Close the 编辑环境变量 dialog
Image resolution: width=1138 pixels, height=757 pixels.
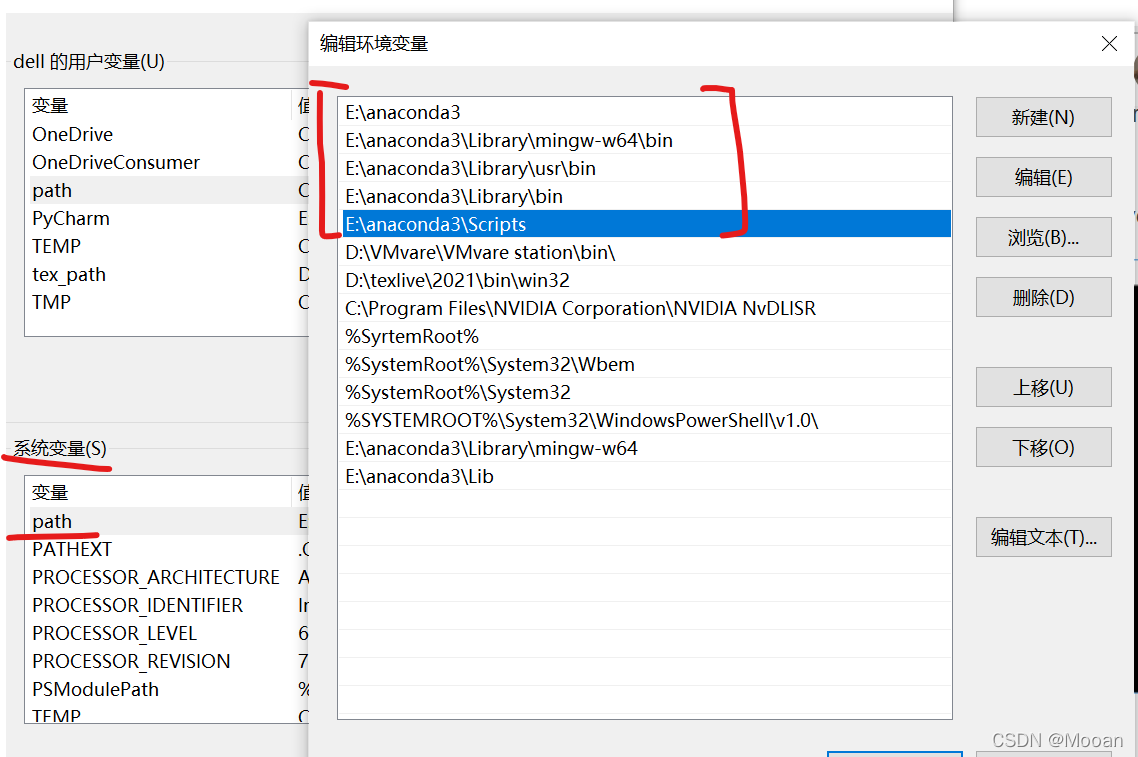click(x=1108, y=44)
